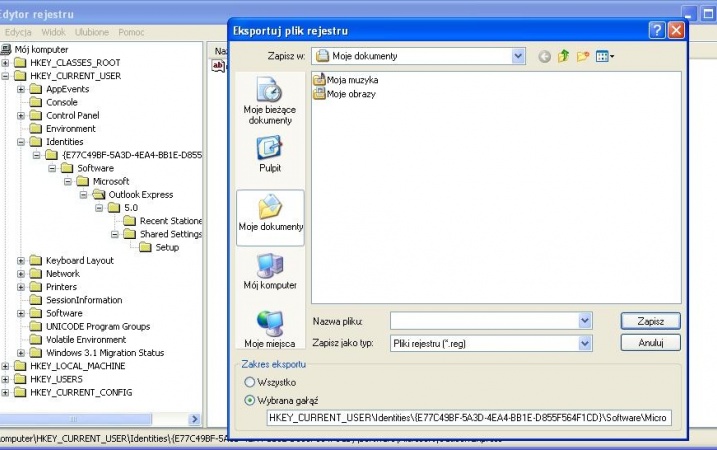Expand AppEvents key

[x=21, y=89]
